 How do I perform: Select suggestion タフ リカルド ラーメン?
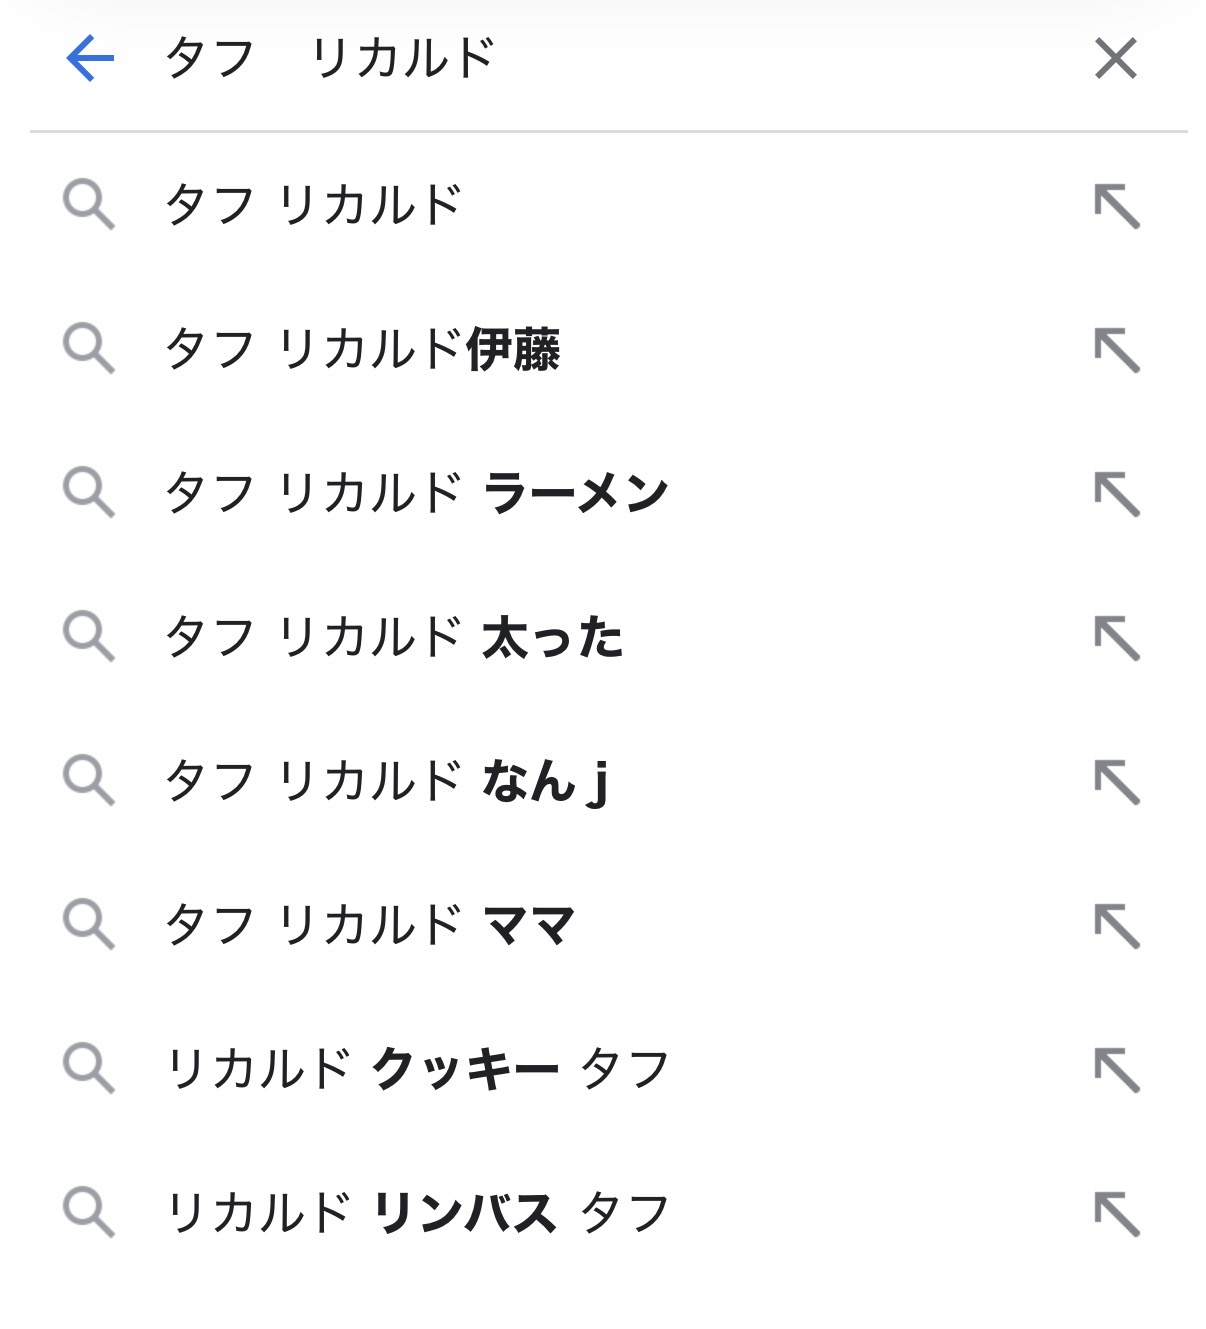tap(416, 493)
